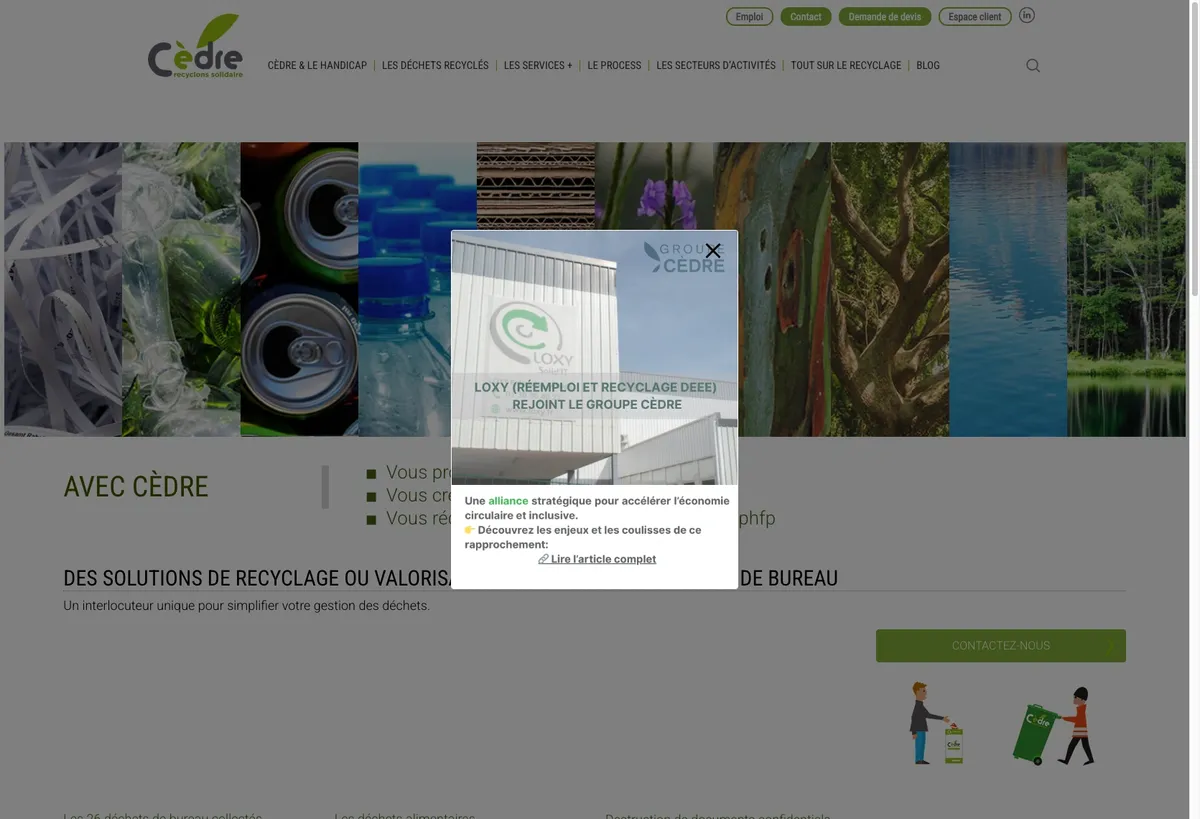The width and height of the screenshot is (1200, 819).
Task: Open LE PROCESS menu item
Action: (x=614, y=66)
